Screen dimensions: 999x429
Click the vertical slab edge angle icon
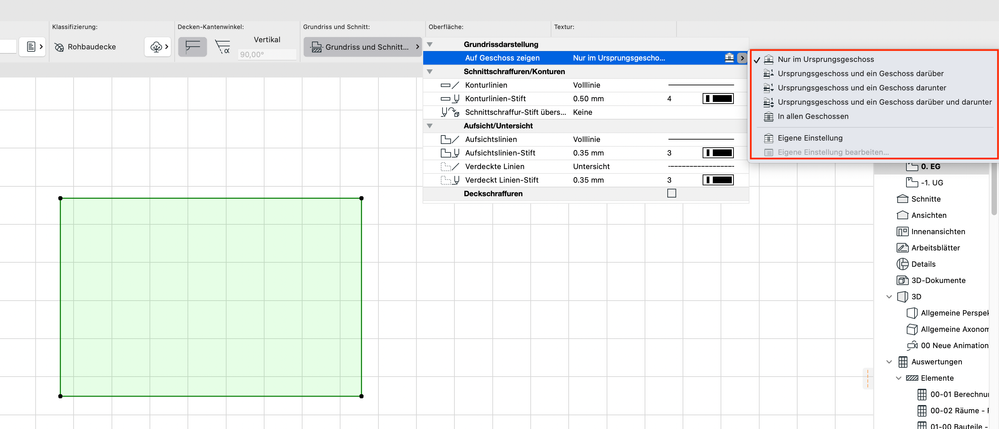192,46
